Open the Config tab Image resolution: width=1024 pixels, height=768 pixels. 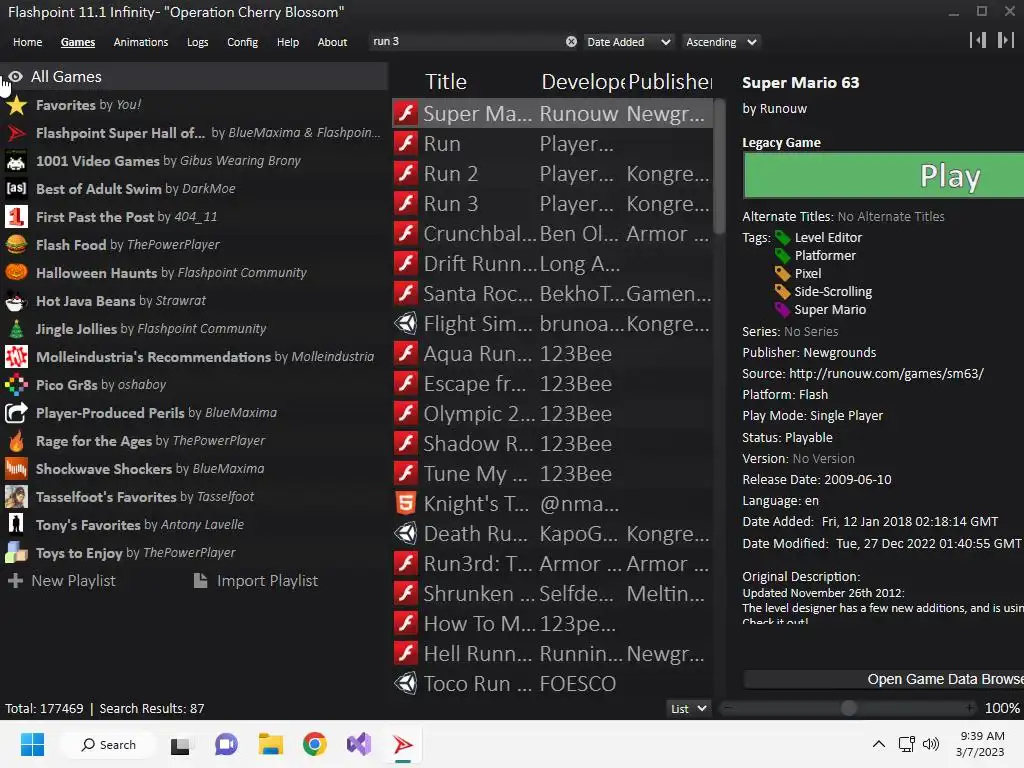pos(242,42)
